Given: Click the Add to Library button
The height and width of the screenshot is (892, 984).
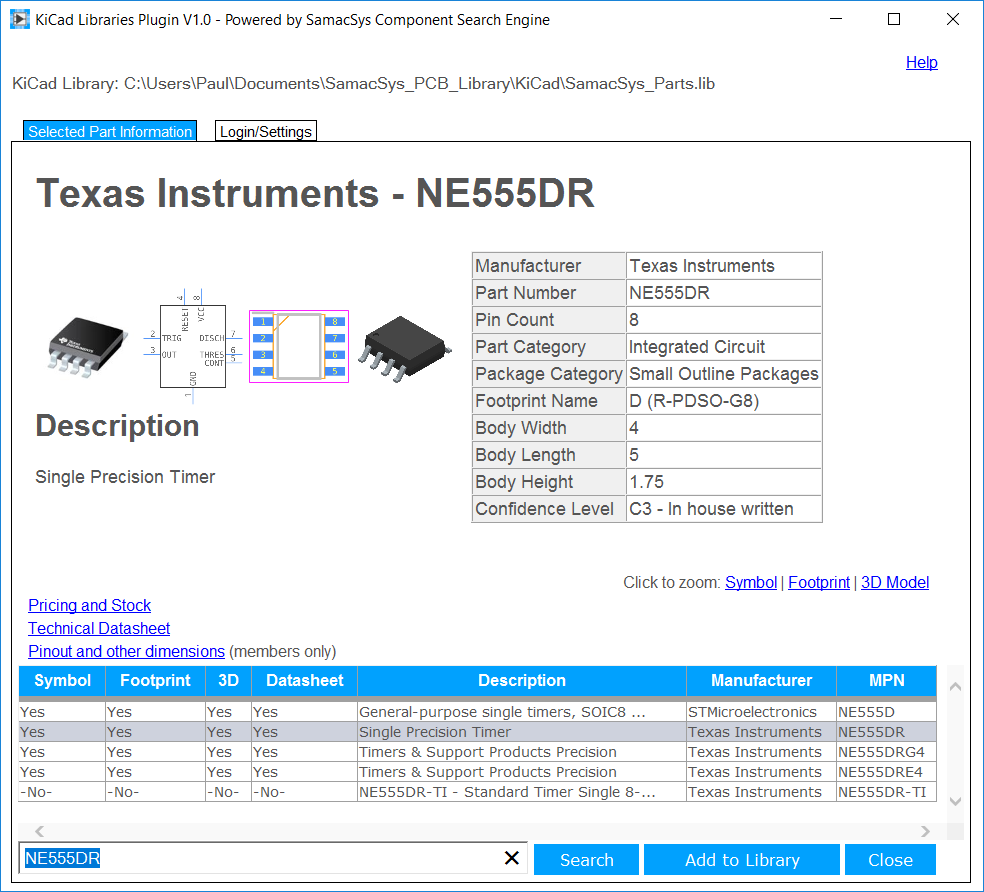Looking at the screenshot, I should coord(742,859).
